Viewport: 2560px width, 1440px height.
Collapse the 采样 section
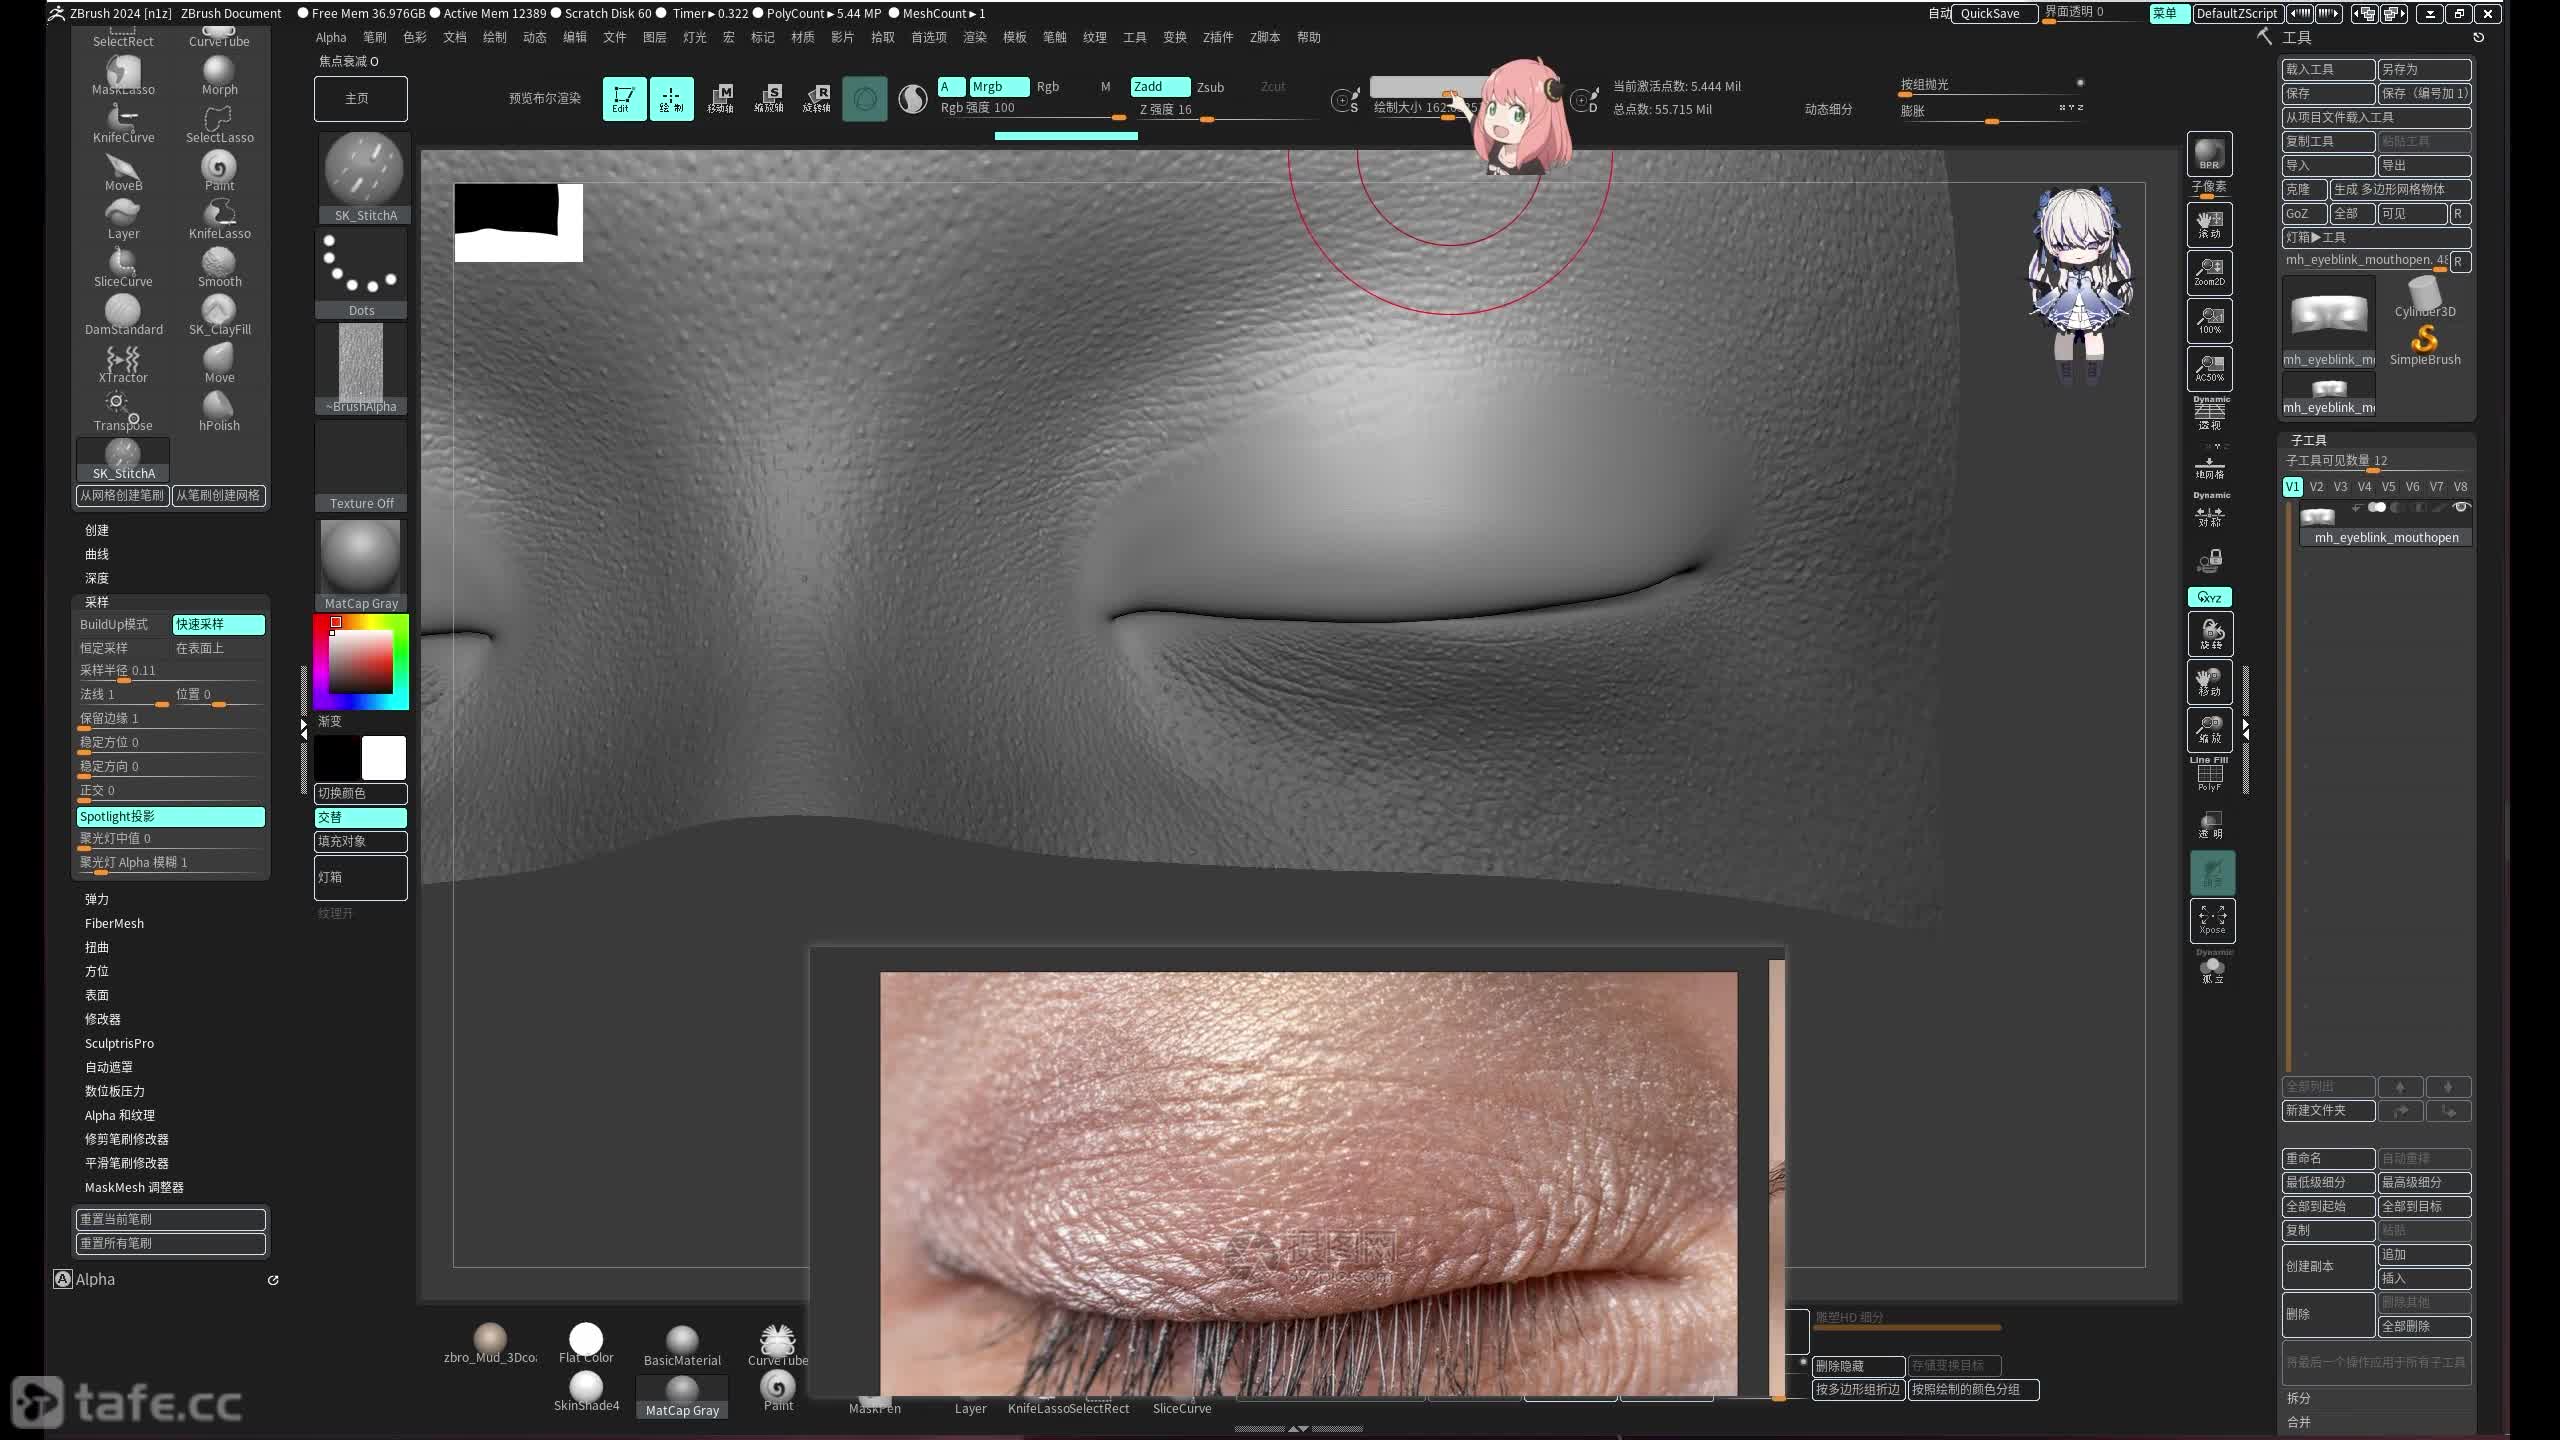pos(97,602)
